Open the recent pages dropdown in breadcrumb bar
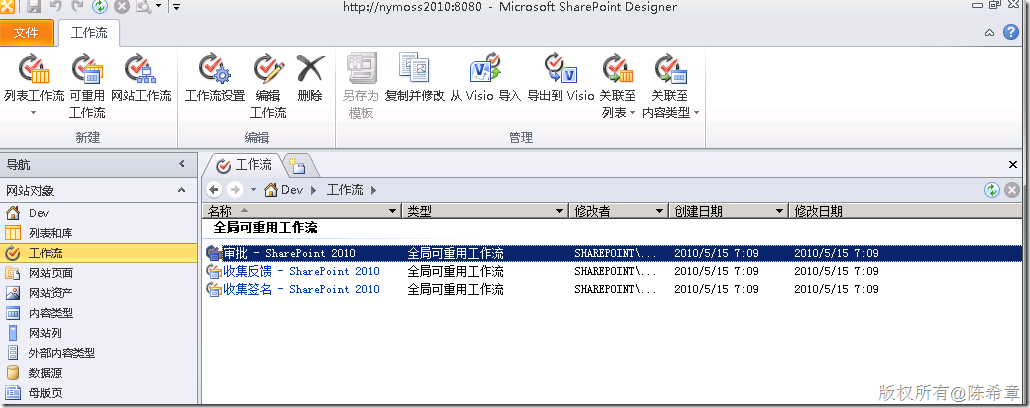 click(254, 190)
